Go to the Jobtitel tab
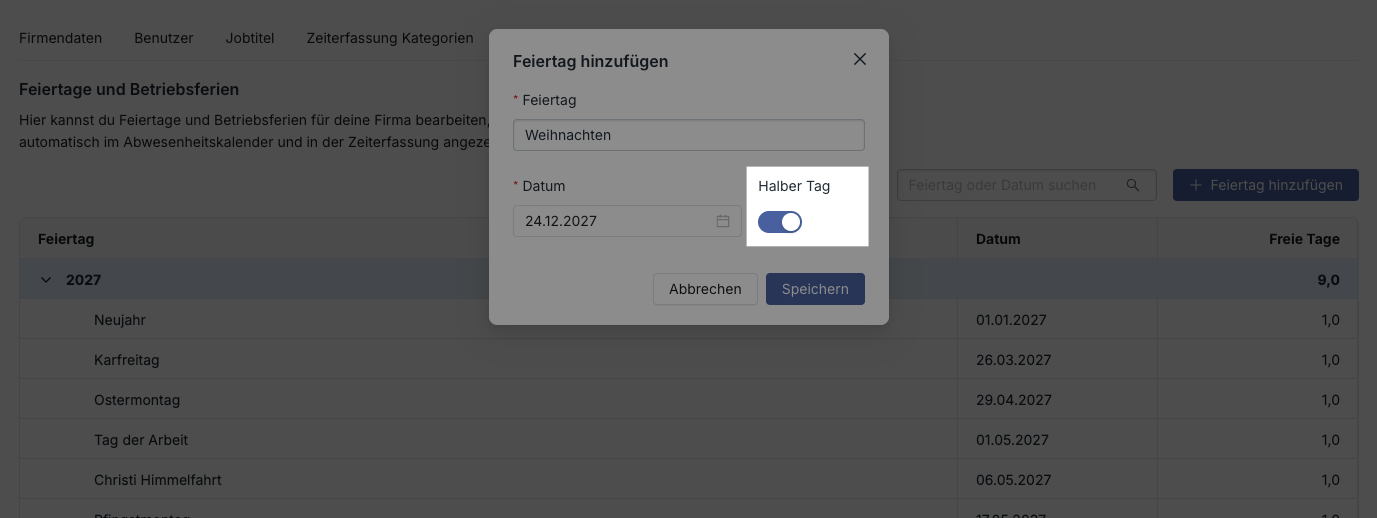The image size is (1377, 518). [x=250, y=38]
